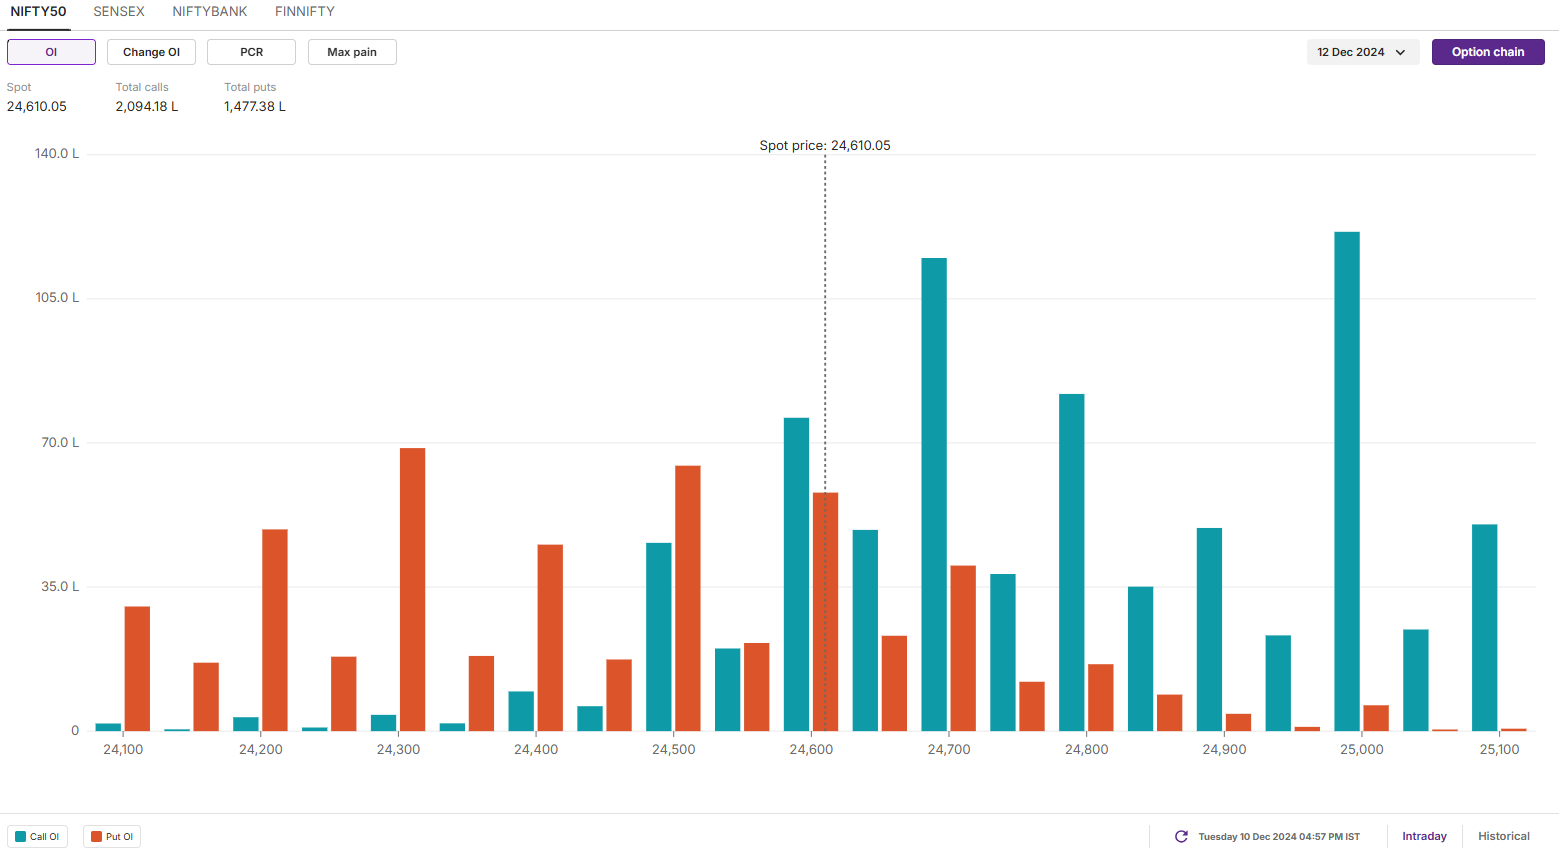This screenshot has width=1559, height=855.
Task: Switch to Historical mode
Action: pyautogui.click(x=1504, y=836)
